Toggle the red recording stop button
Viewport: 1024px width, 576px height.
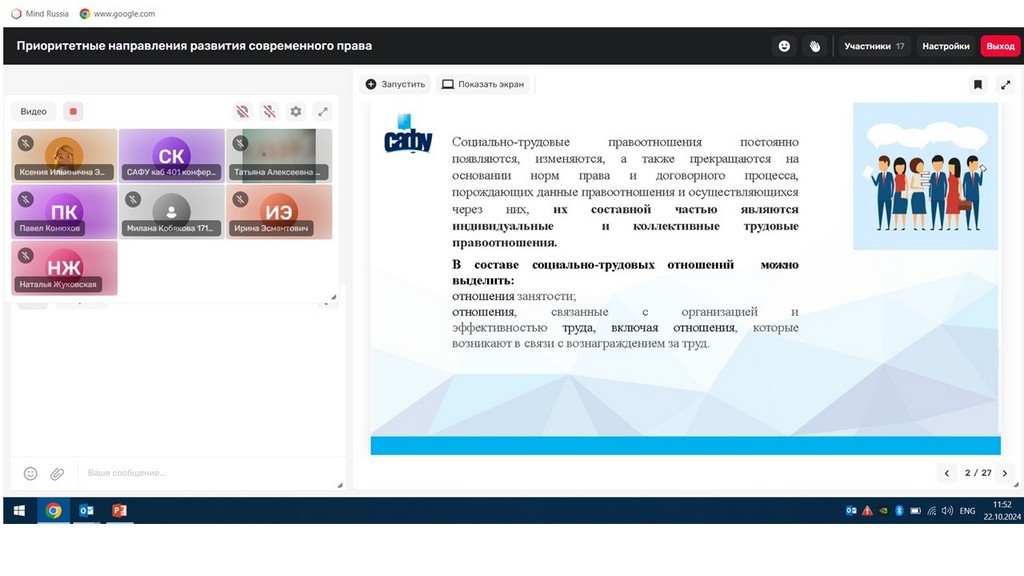pos(73,112)
